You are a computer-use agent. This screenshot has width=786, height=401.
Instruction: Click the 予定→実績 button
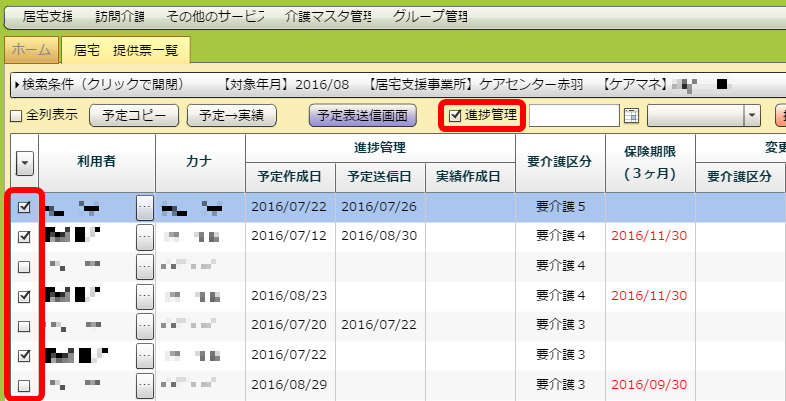point(231,116)
